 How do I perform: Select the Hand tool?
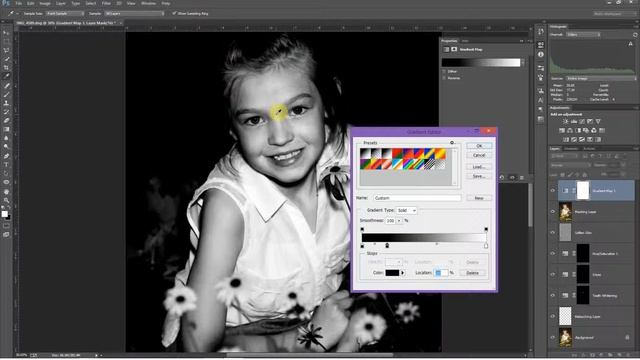[6, 191]
